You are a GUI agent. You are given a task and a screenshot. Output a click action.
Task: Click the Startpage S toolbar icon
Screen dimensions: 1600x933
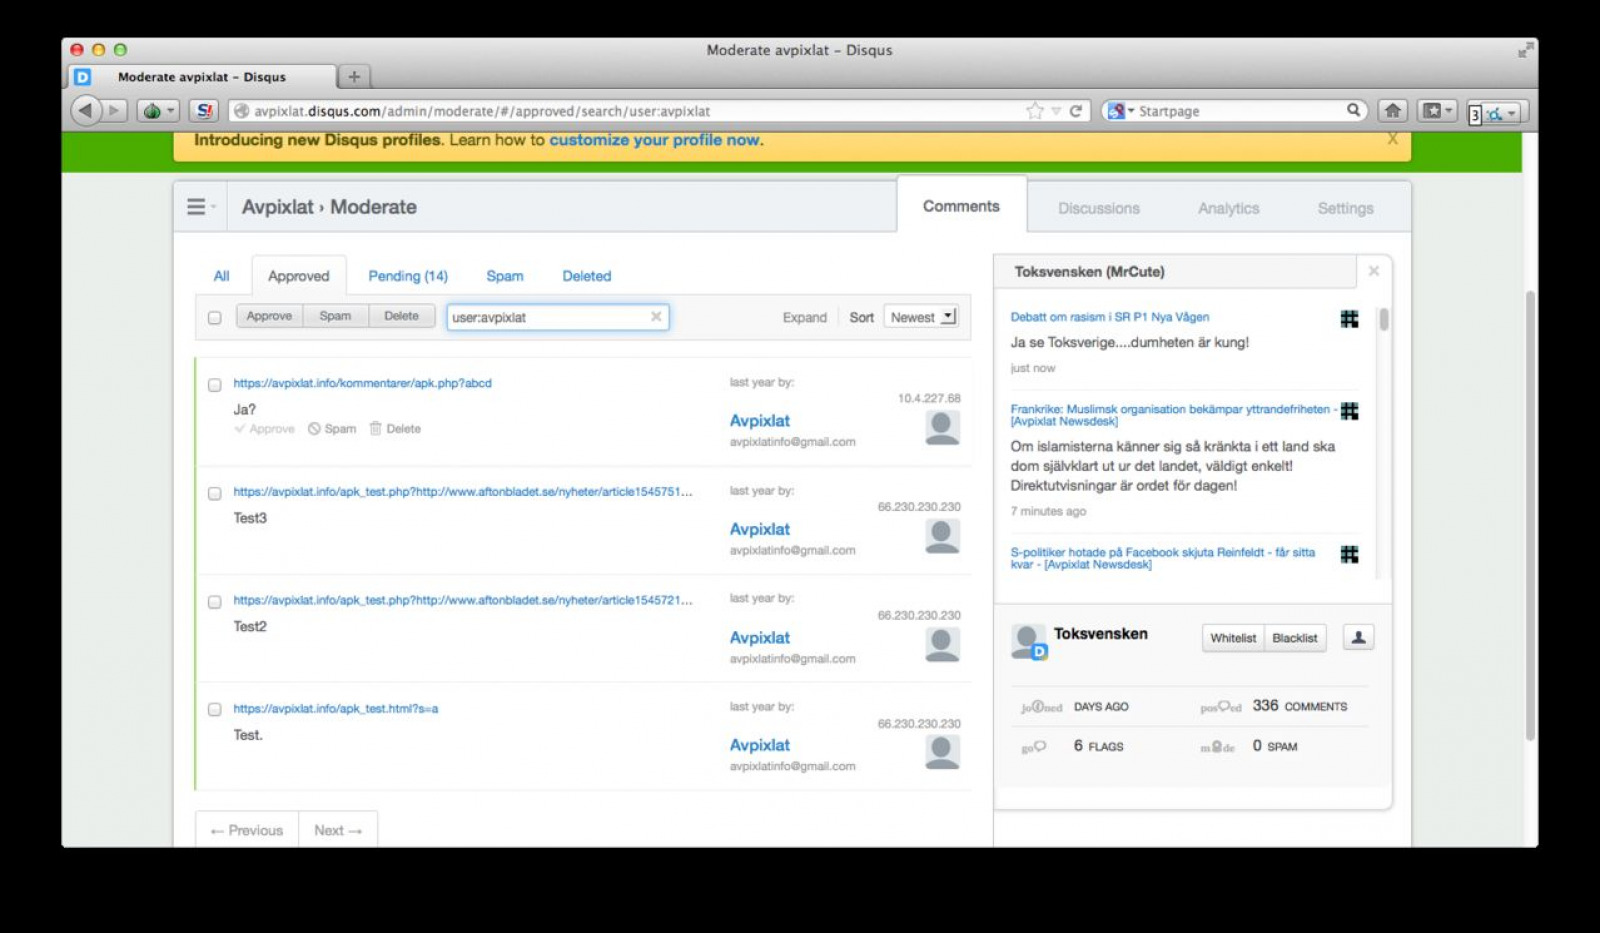[204, 111]
